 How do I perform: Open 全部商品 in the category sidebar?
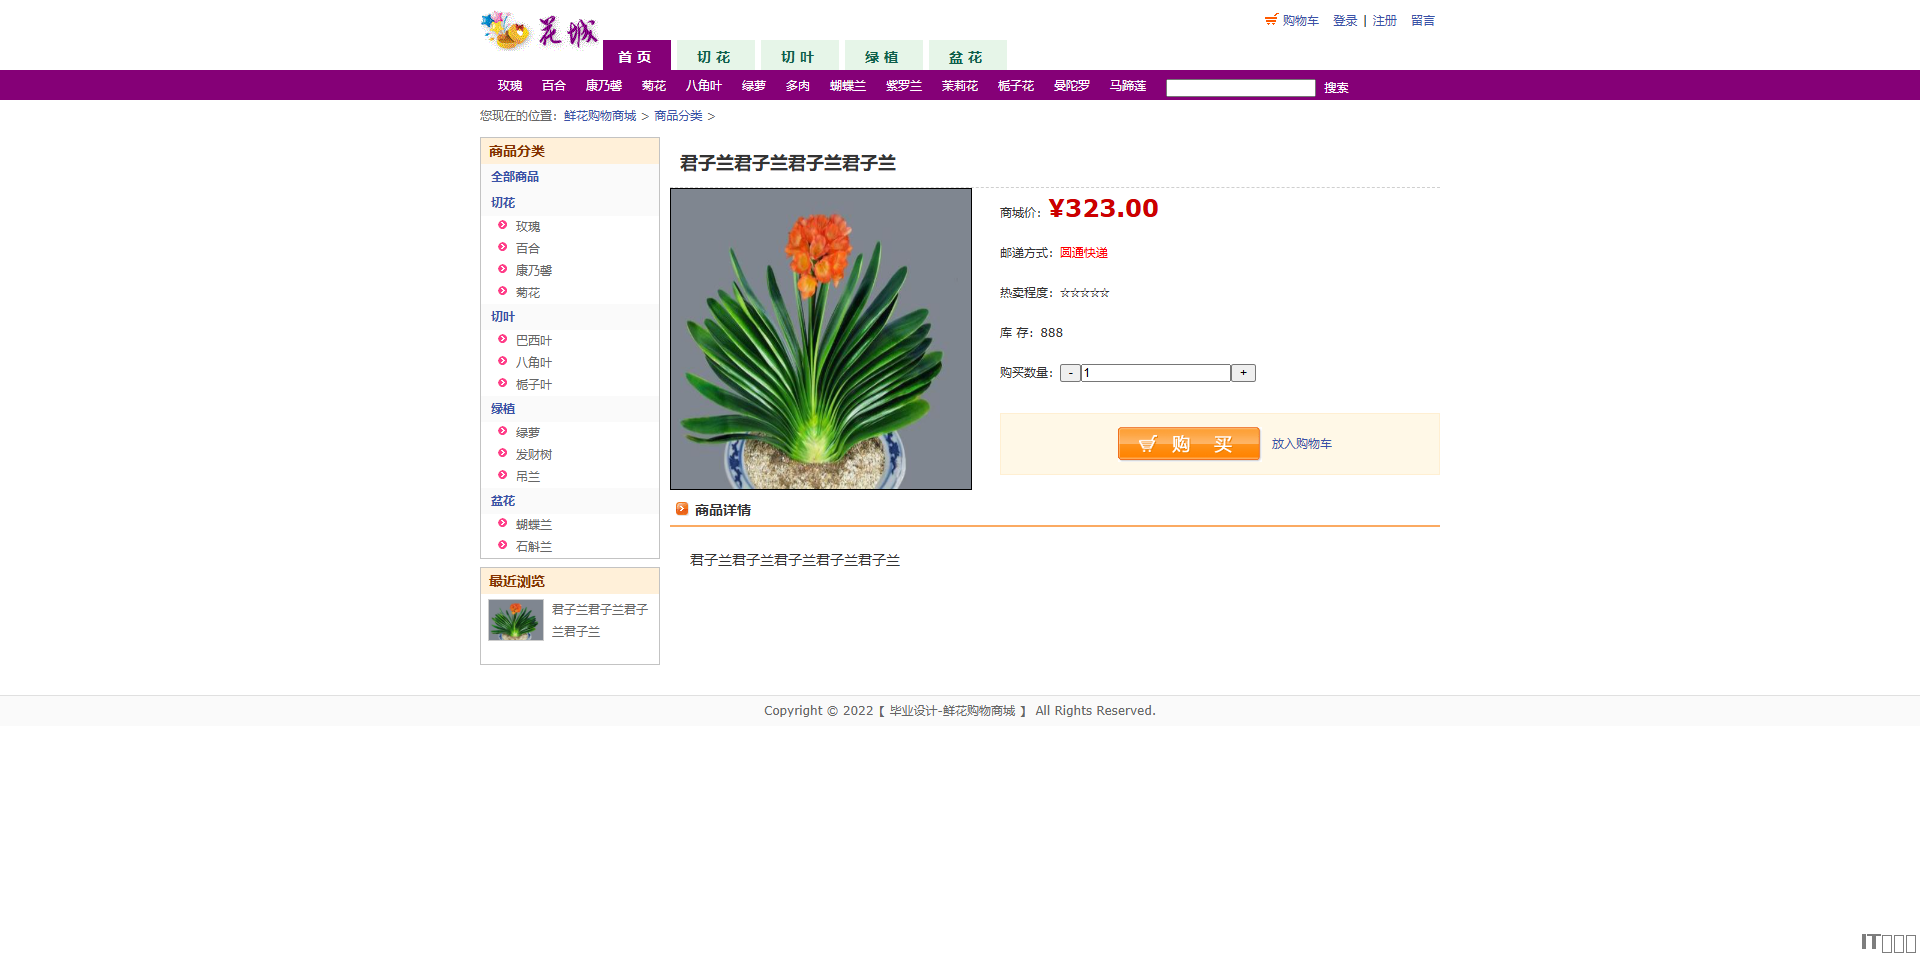(515, 177)
